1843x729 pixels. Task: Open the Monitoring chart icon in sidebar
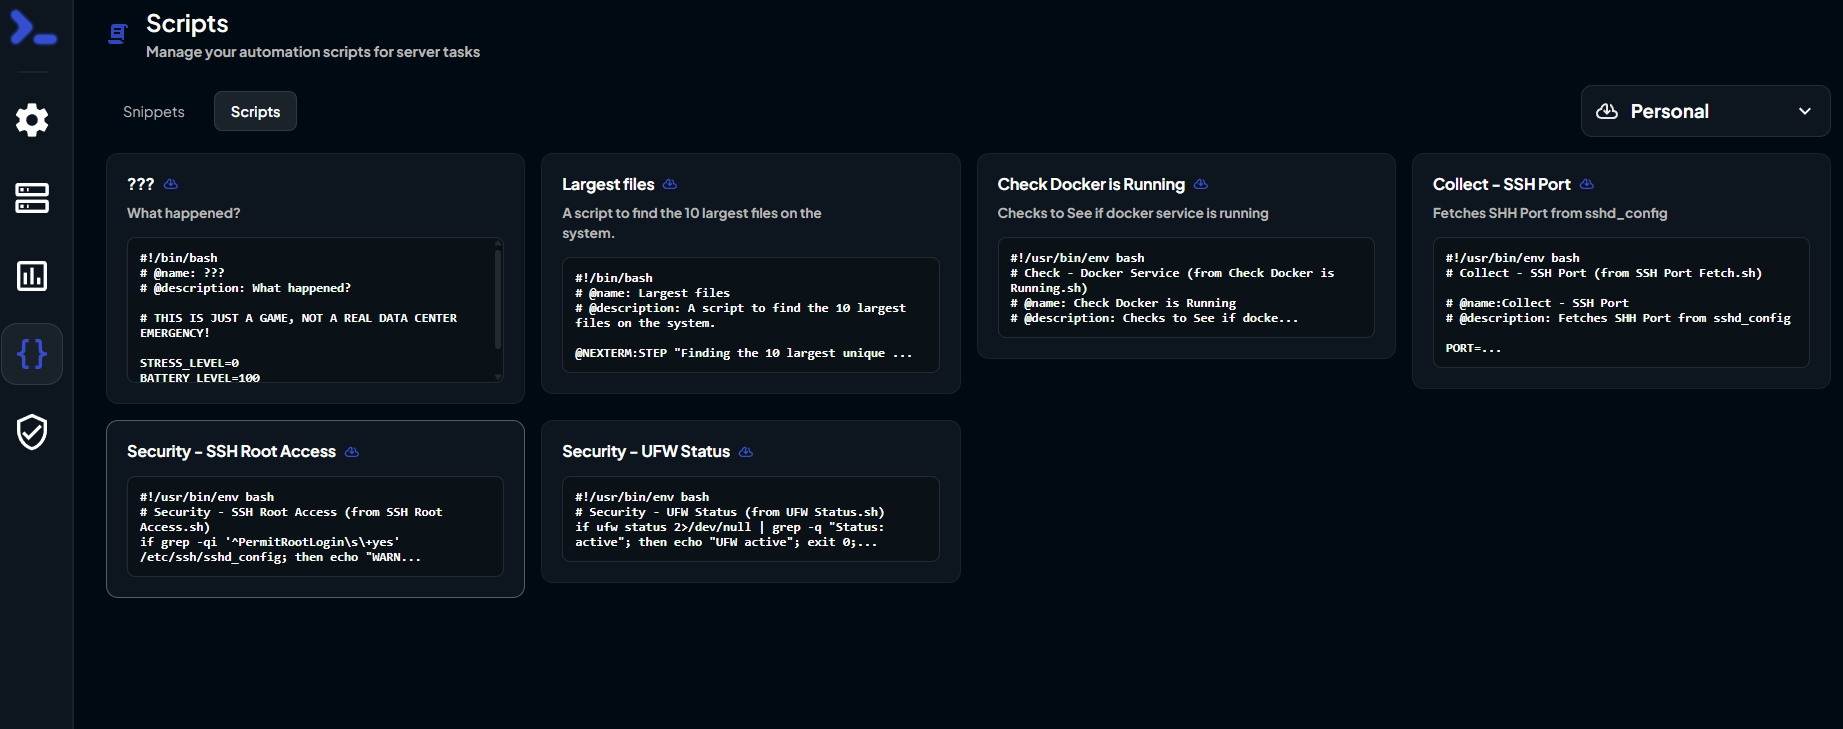[x=32, y=276]
